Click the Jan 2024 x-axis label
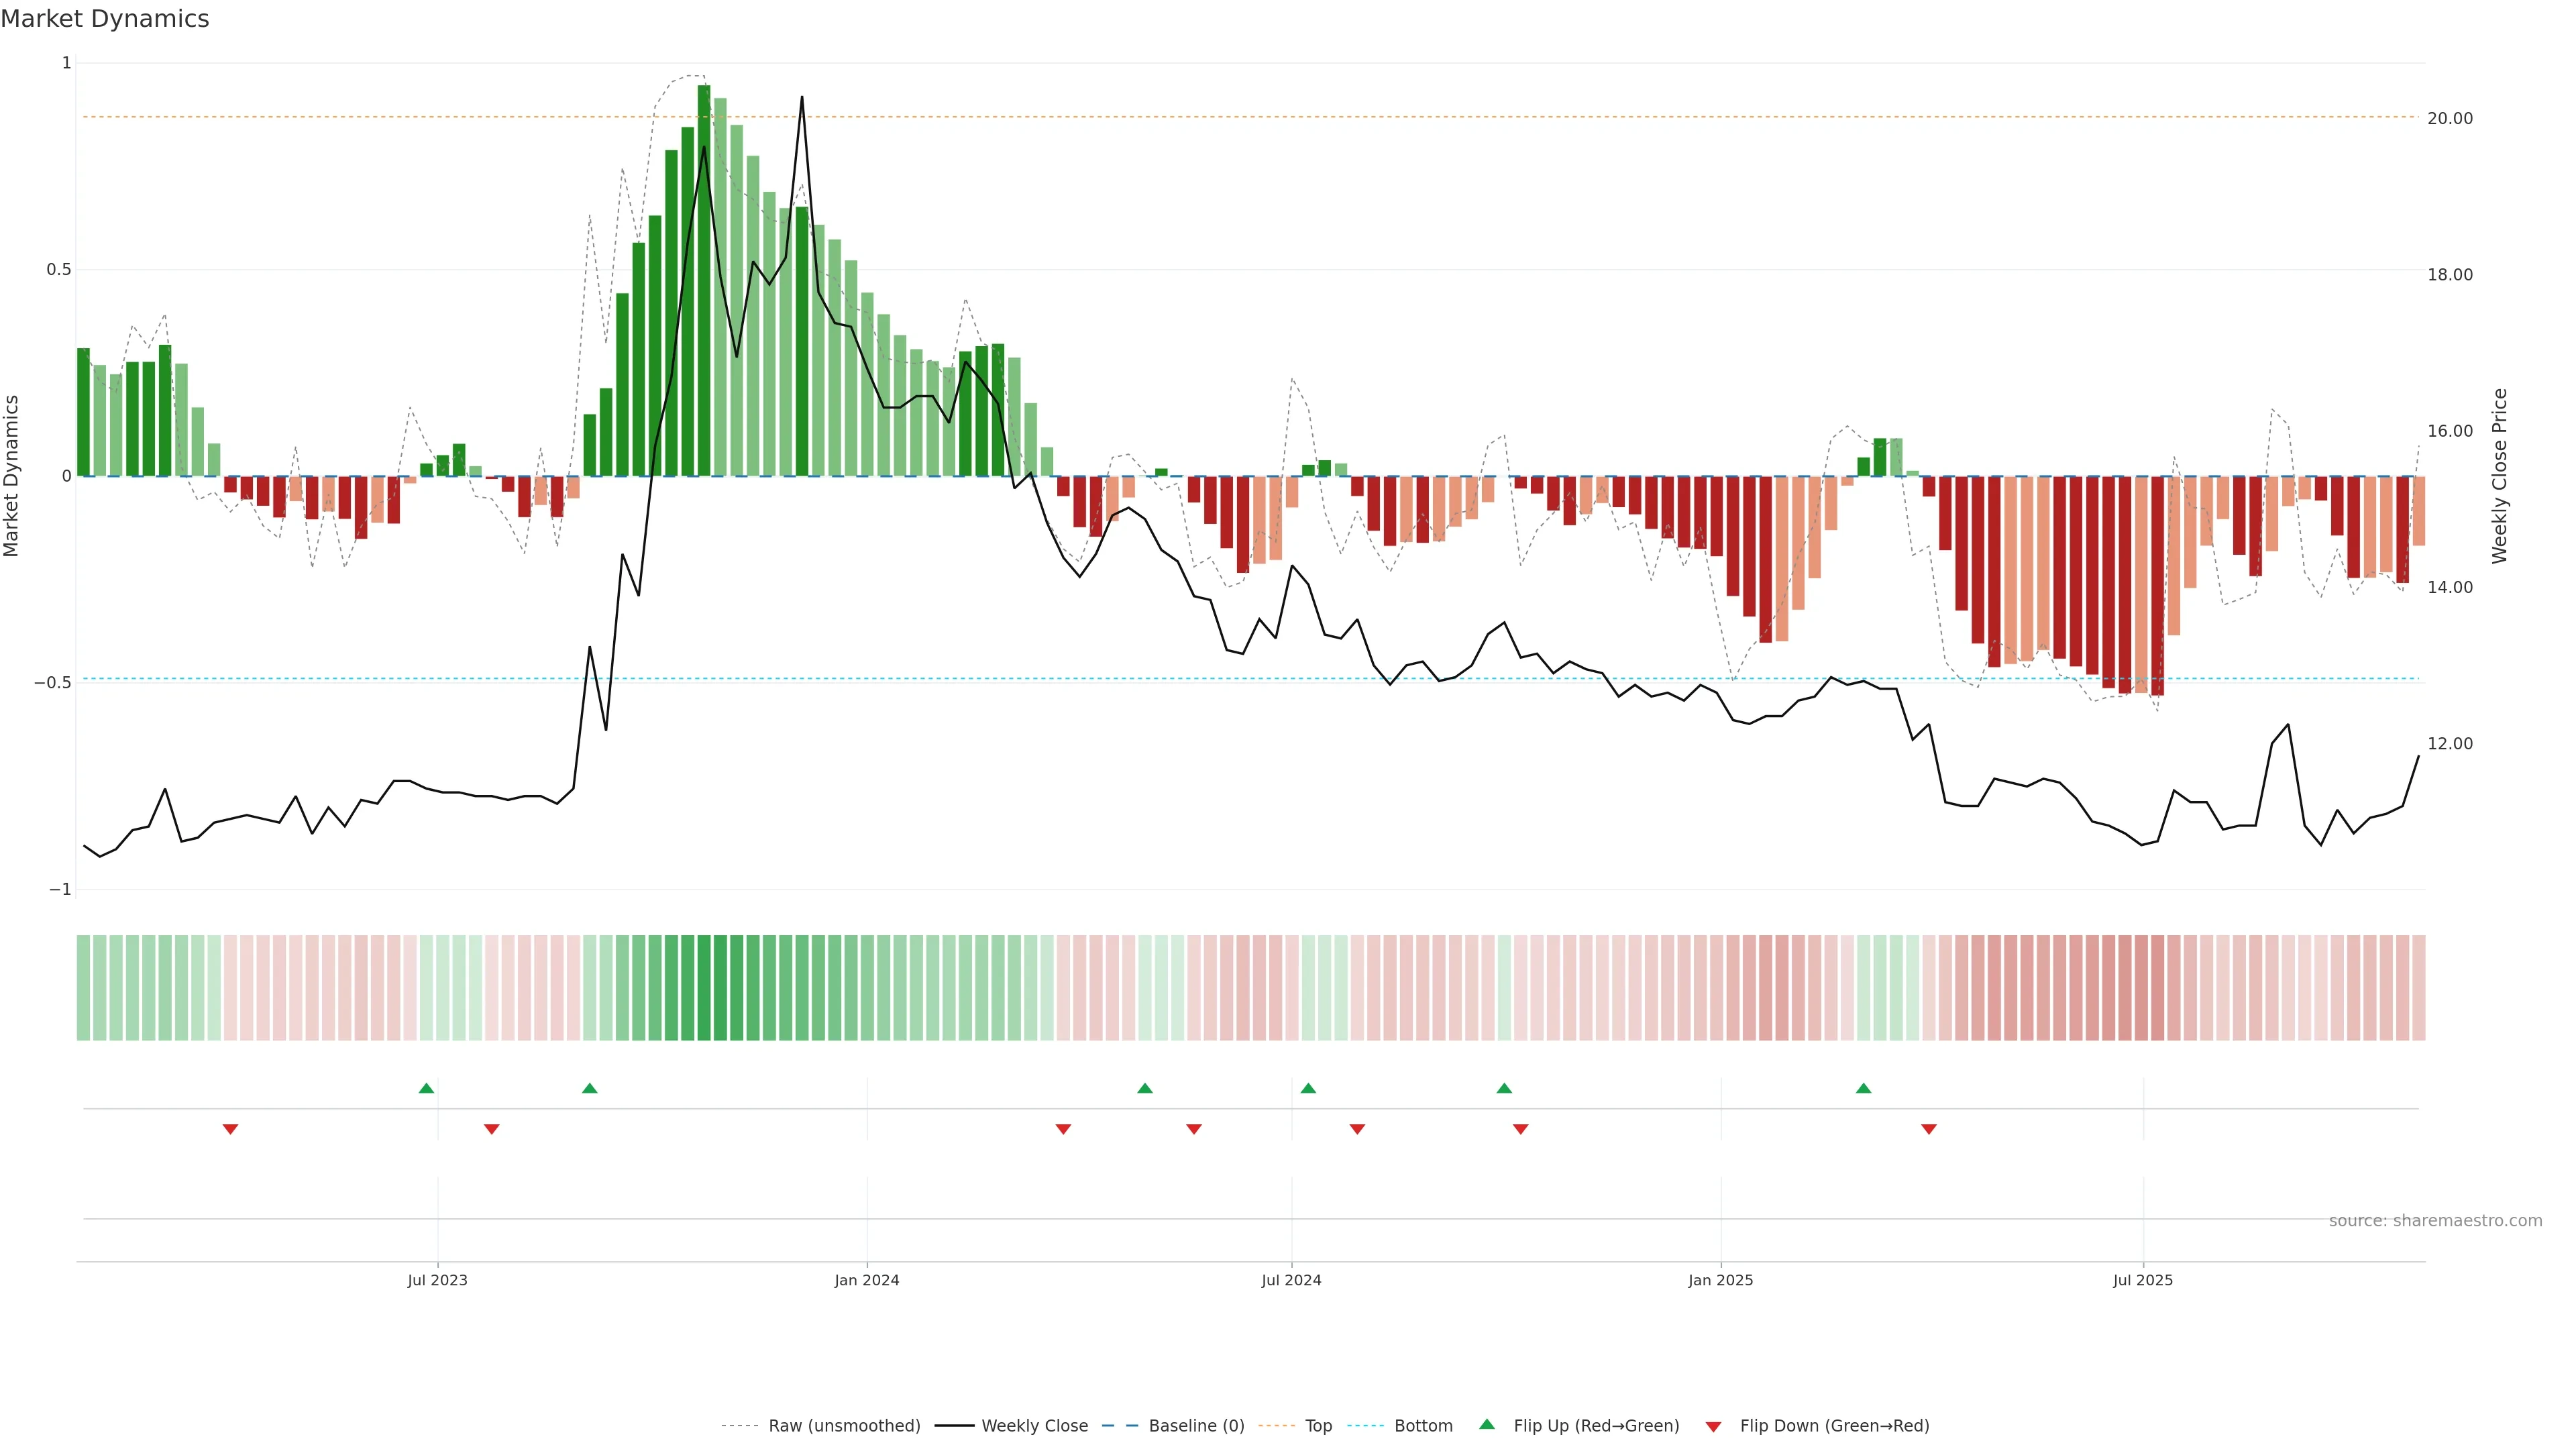The height and width of the screenshot is (1449, 2576). pyautogui.click(x=867, y=1280)
